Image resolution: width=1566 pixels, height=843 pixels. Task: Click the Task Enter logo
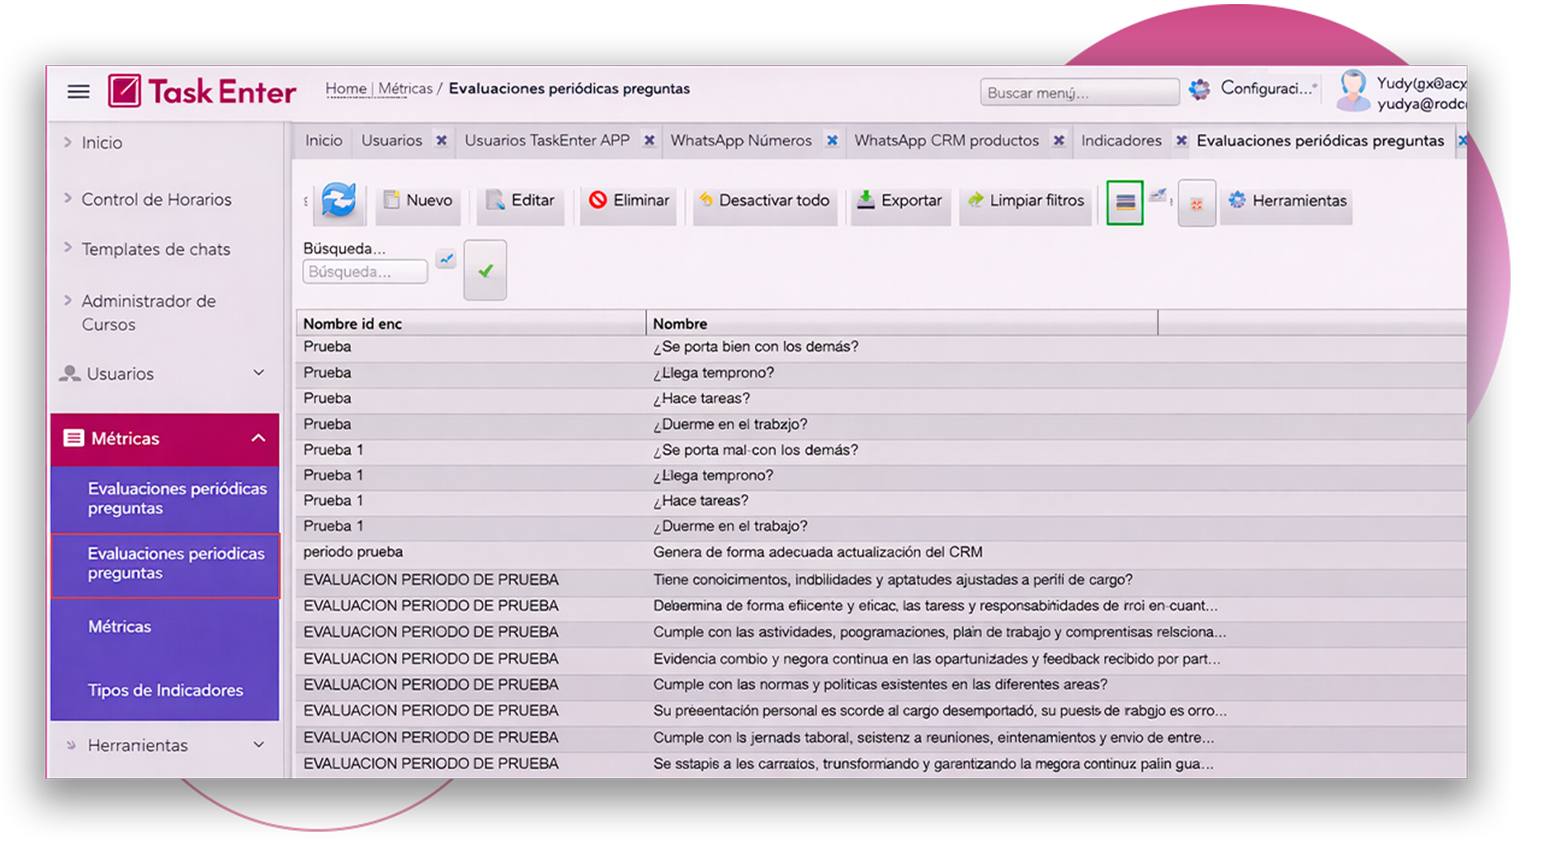click(203, 92)
